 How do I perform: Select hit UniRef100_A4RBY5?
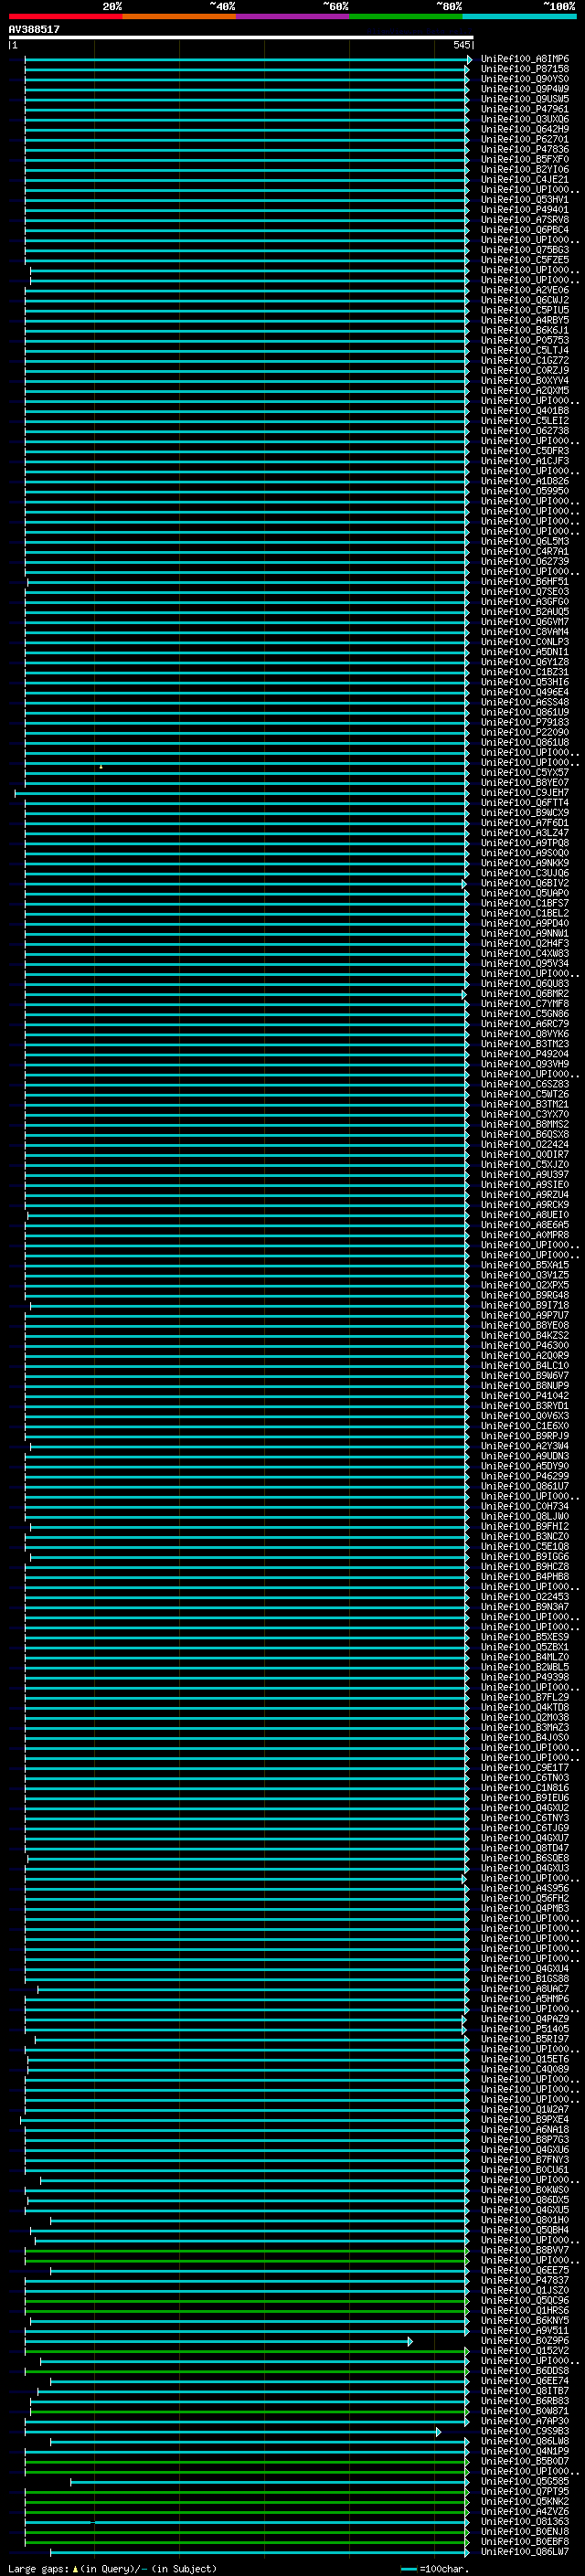pyautogui.click(x=525, y=320)
